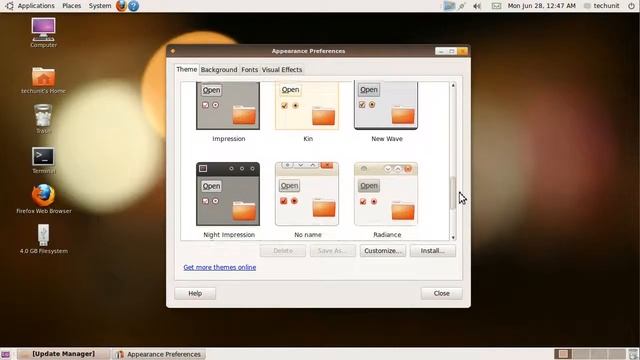The image size is (640, 360).
Task: Click the network indicator in top panel
Action: (462, 6)
